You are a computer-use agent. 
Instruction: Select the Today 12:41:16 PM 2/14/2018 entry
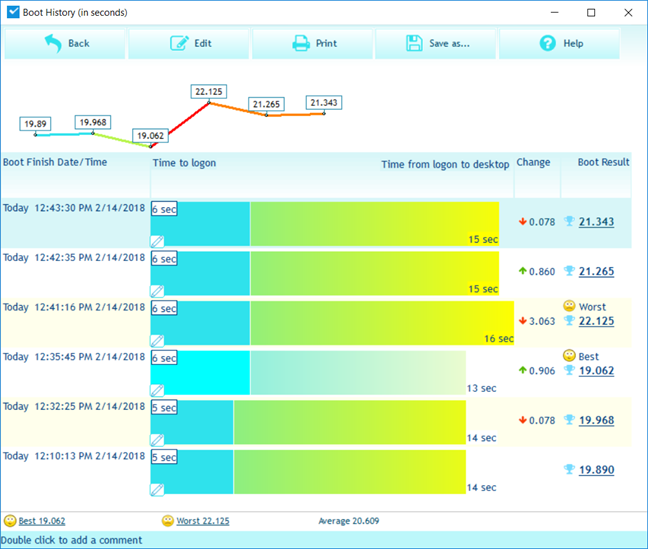(x=74, y=307)
